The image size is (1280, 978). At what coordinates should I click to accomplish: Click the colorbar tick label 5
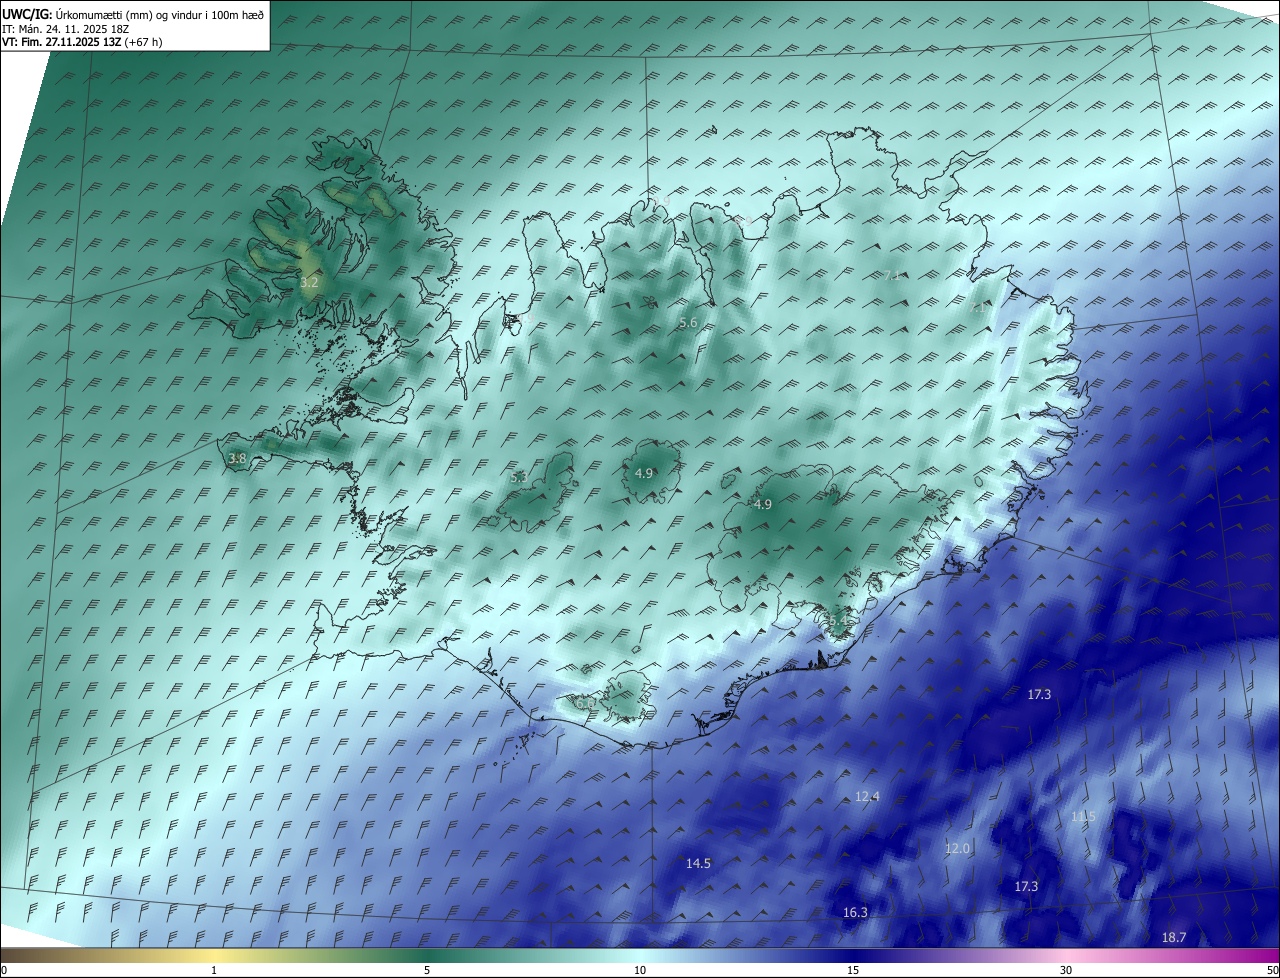coord(427,970)
